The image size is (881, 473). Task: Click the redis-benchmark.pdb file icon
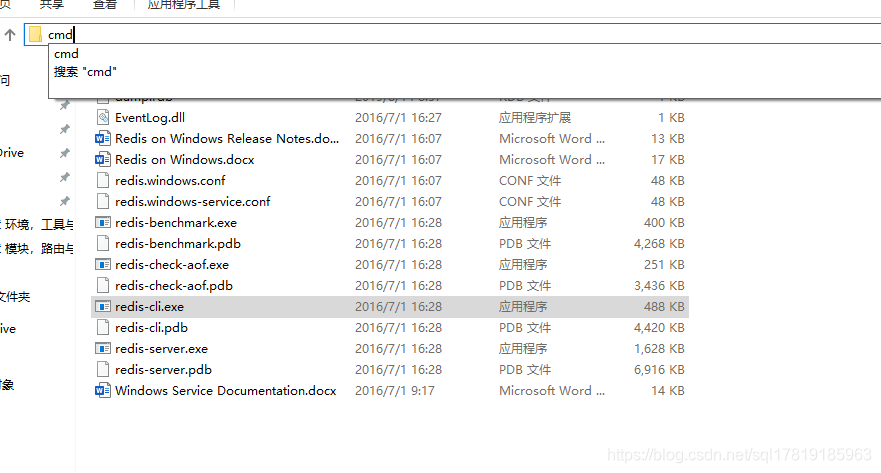coord(103,243)
